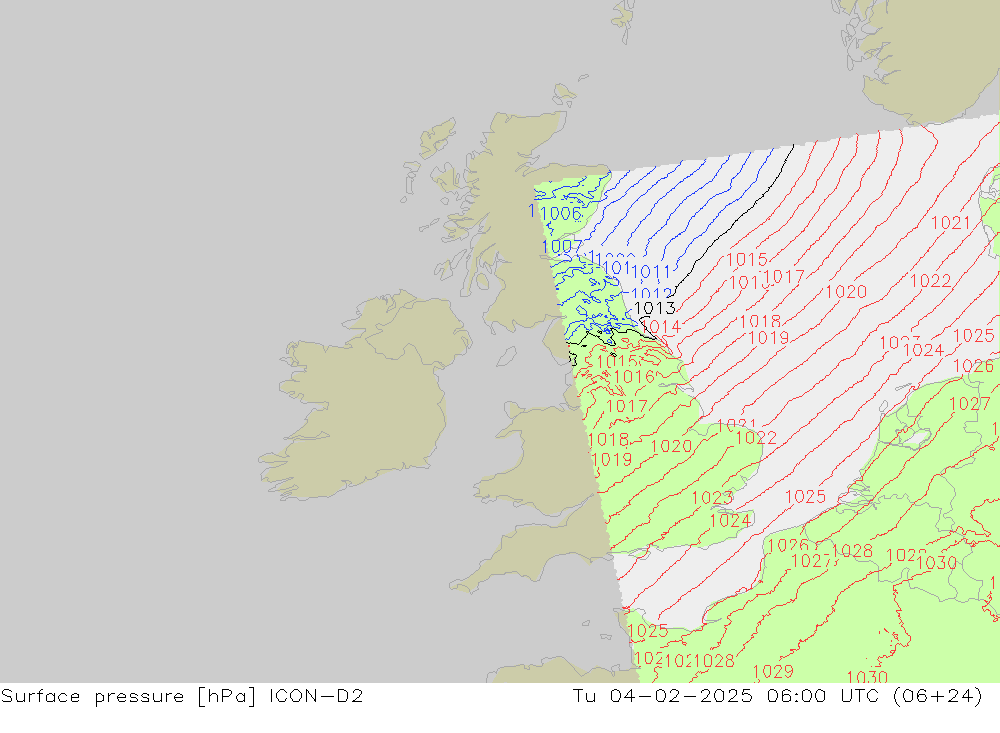The width and height of the screenshot is (1000, 733).
Task: Click the 1023 pressure label
Action: point(712,498)
